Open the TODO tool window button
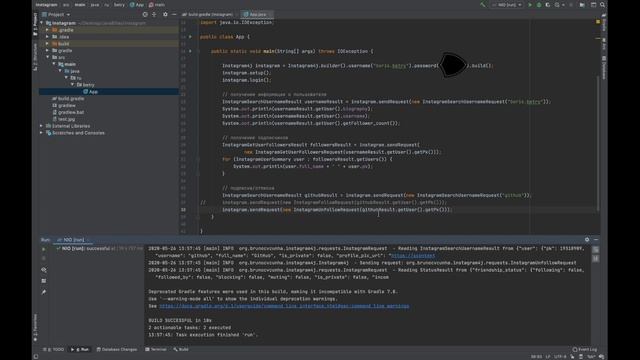Screen dimensions: 640x360 [53, 349]
